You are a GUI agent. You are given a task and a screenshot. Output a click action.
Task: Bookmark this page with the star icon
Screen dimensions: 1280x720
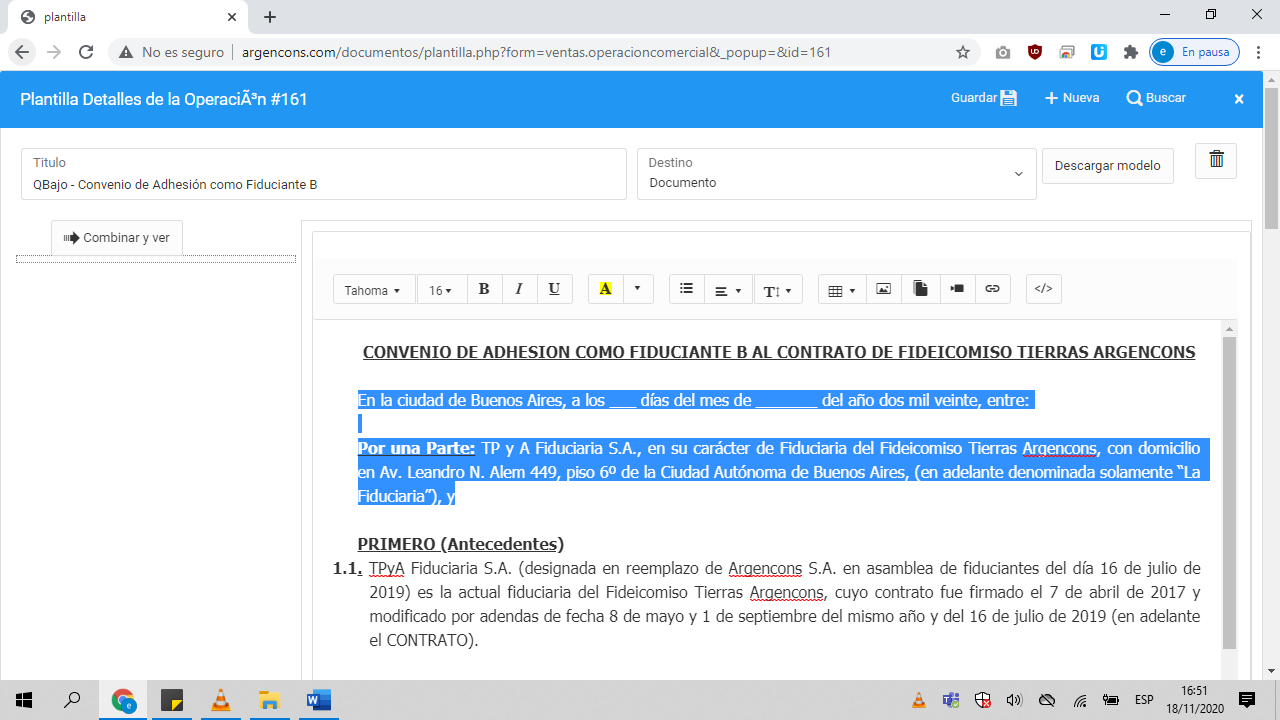[963, 52]
